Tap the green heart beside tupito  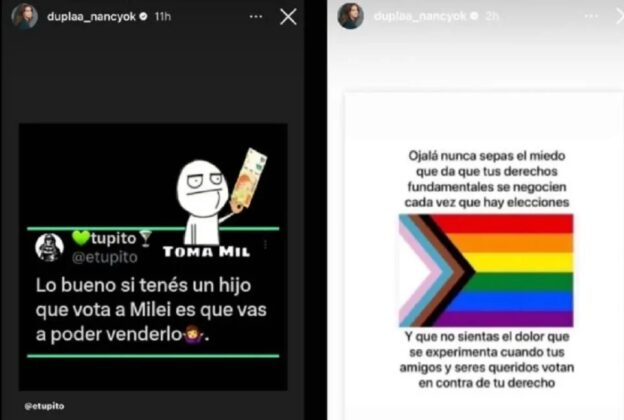tap(81, 238)
